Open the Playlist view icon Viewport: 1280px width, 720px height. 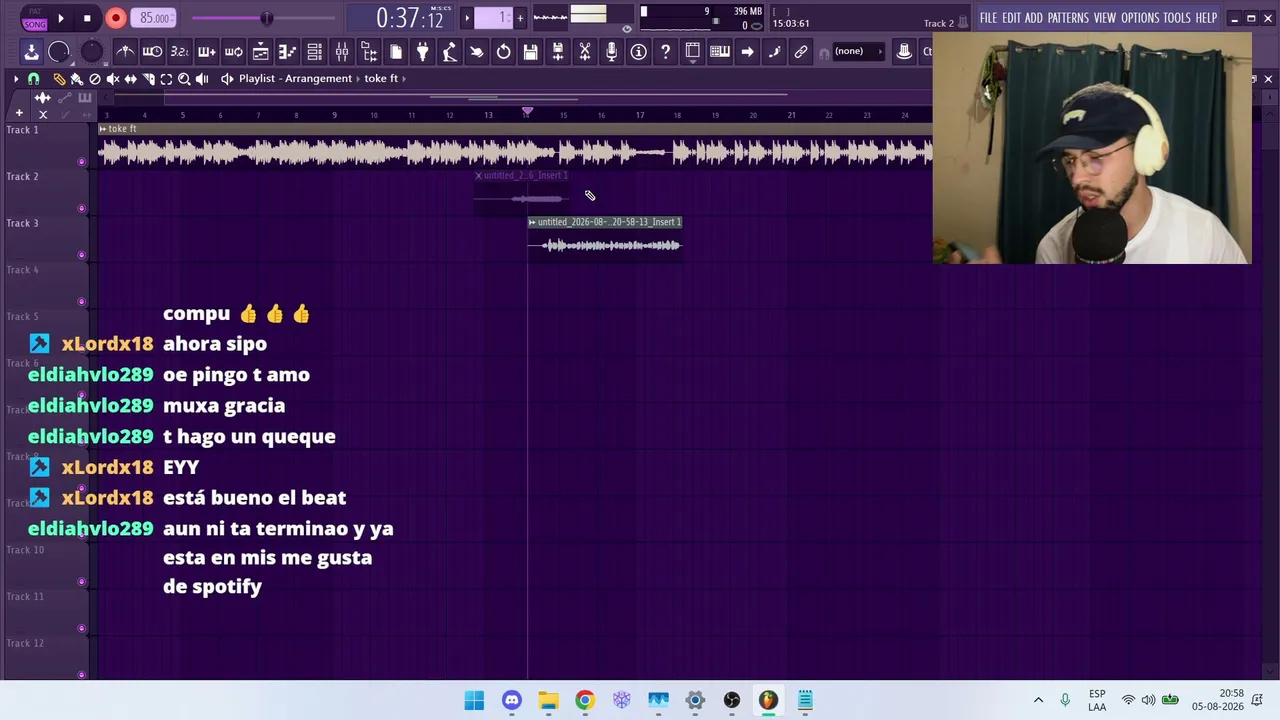coord(260,52)
